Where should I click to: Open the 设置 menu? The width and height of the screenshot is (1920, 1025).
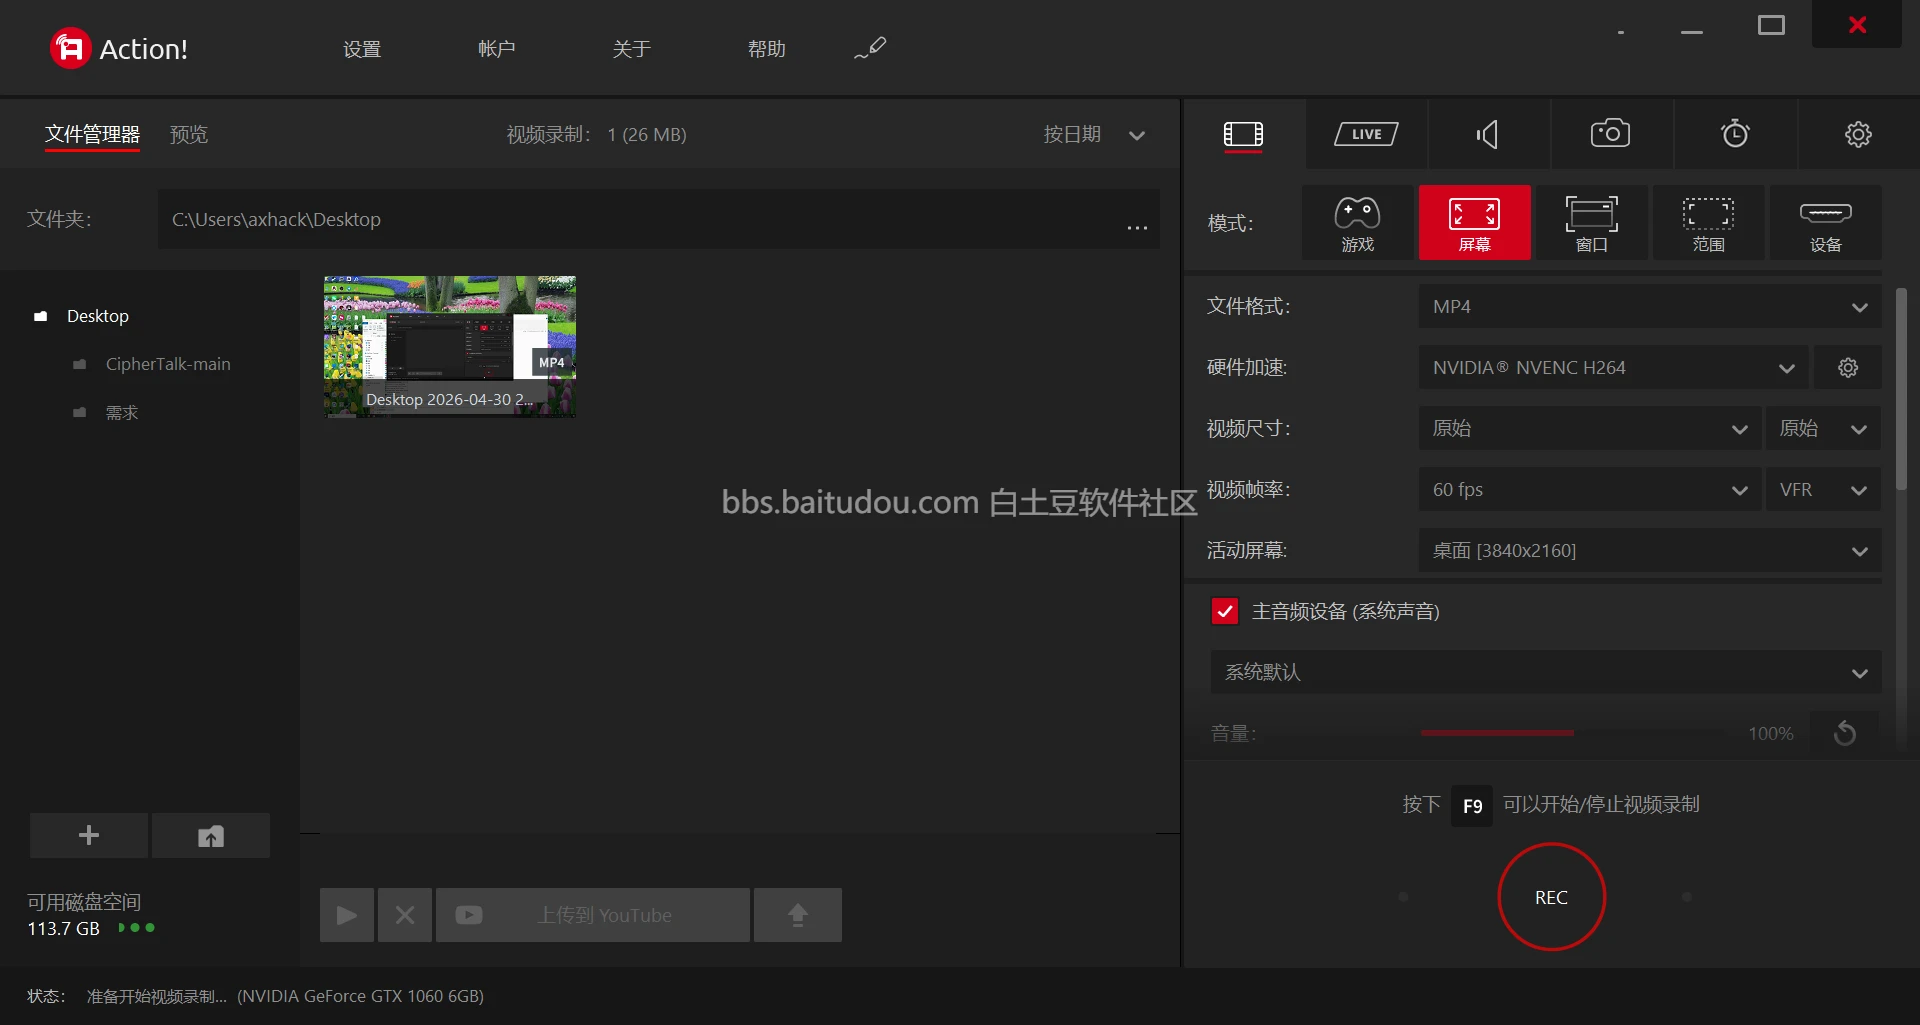(362, 49)
